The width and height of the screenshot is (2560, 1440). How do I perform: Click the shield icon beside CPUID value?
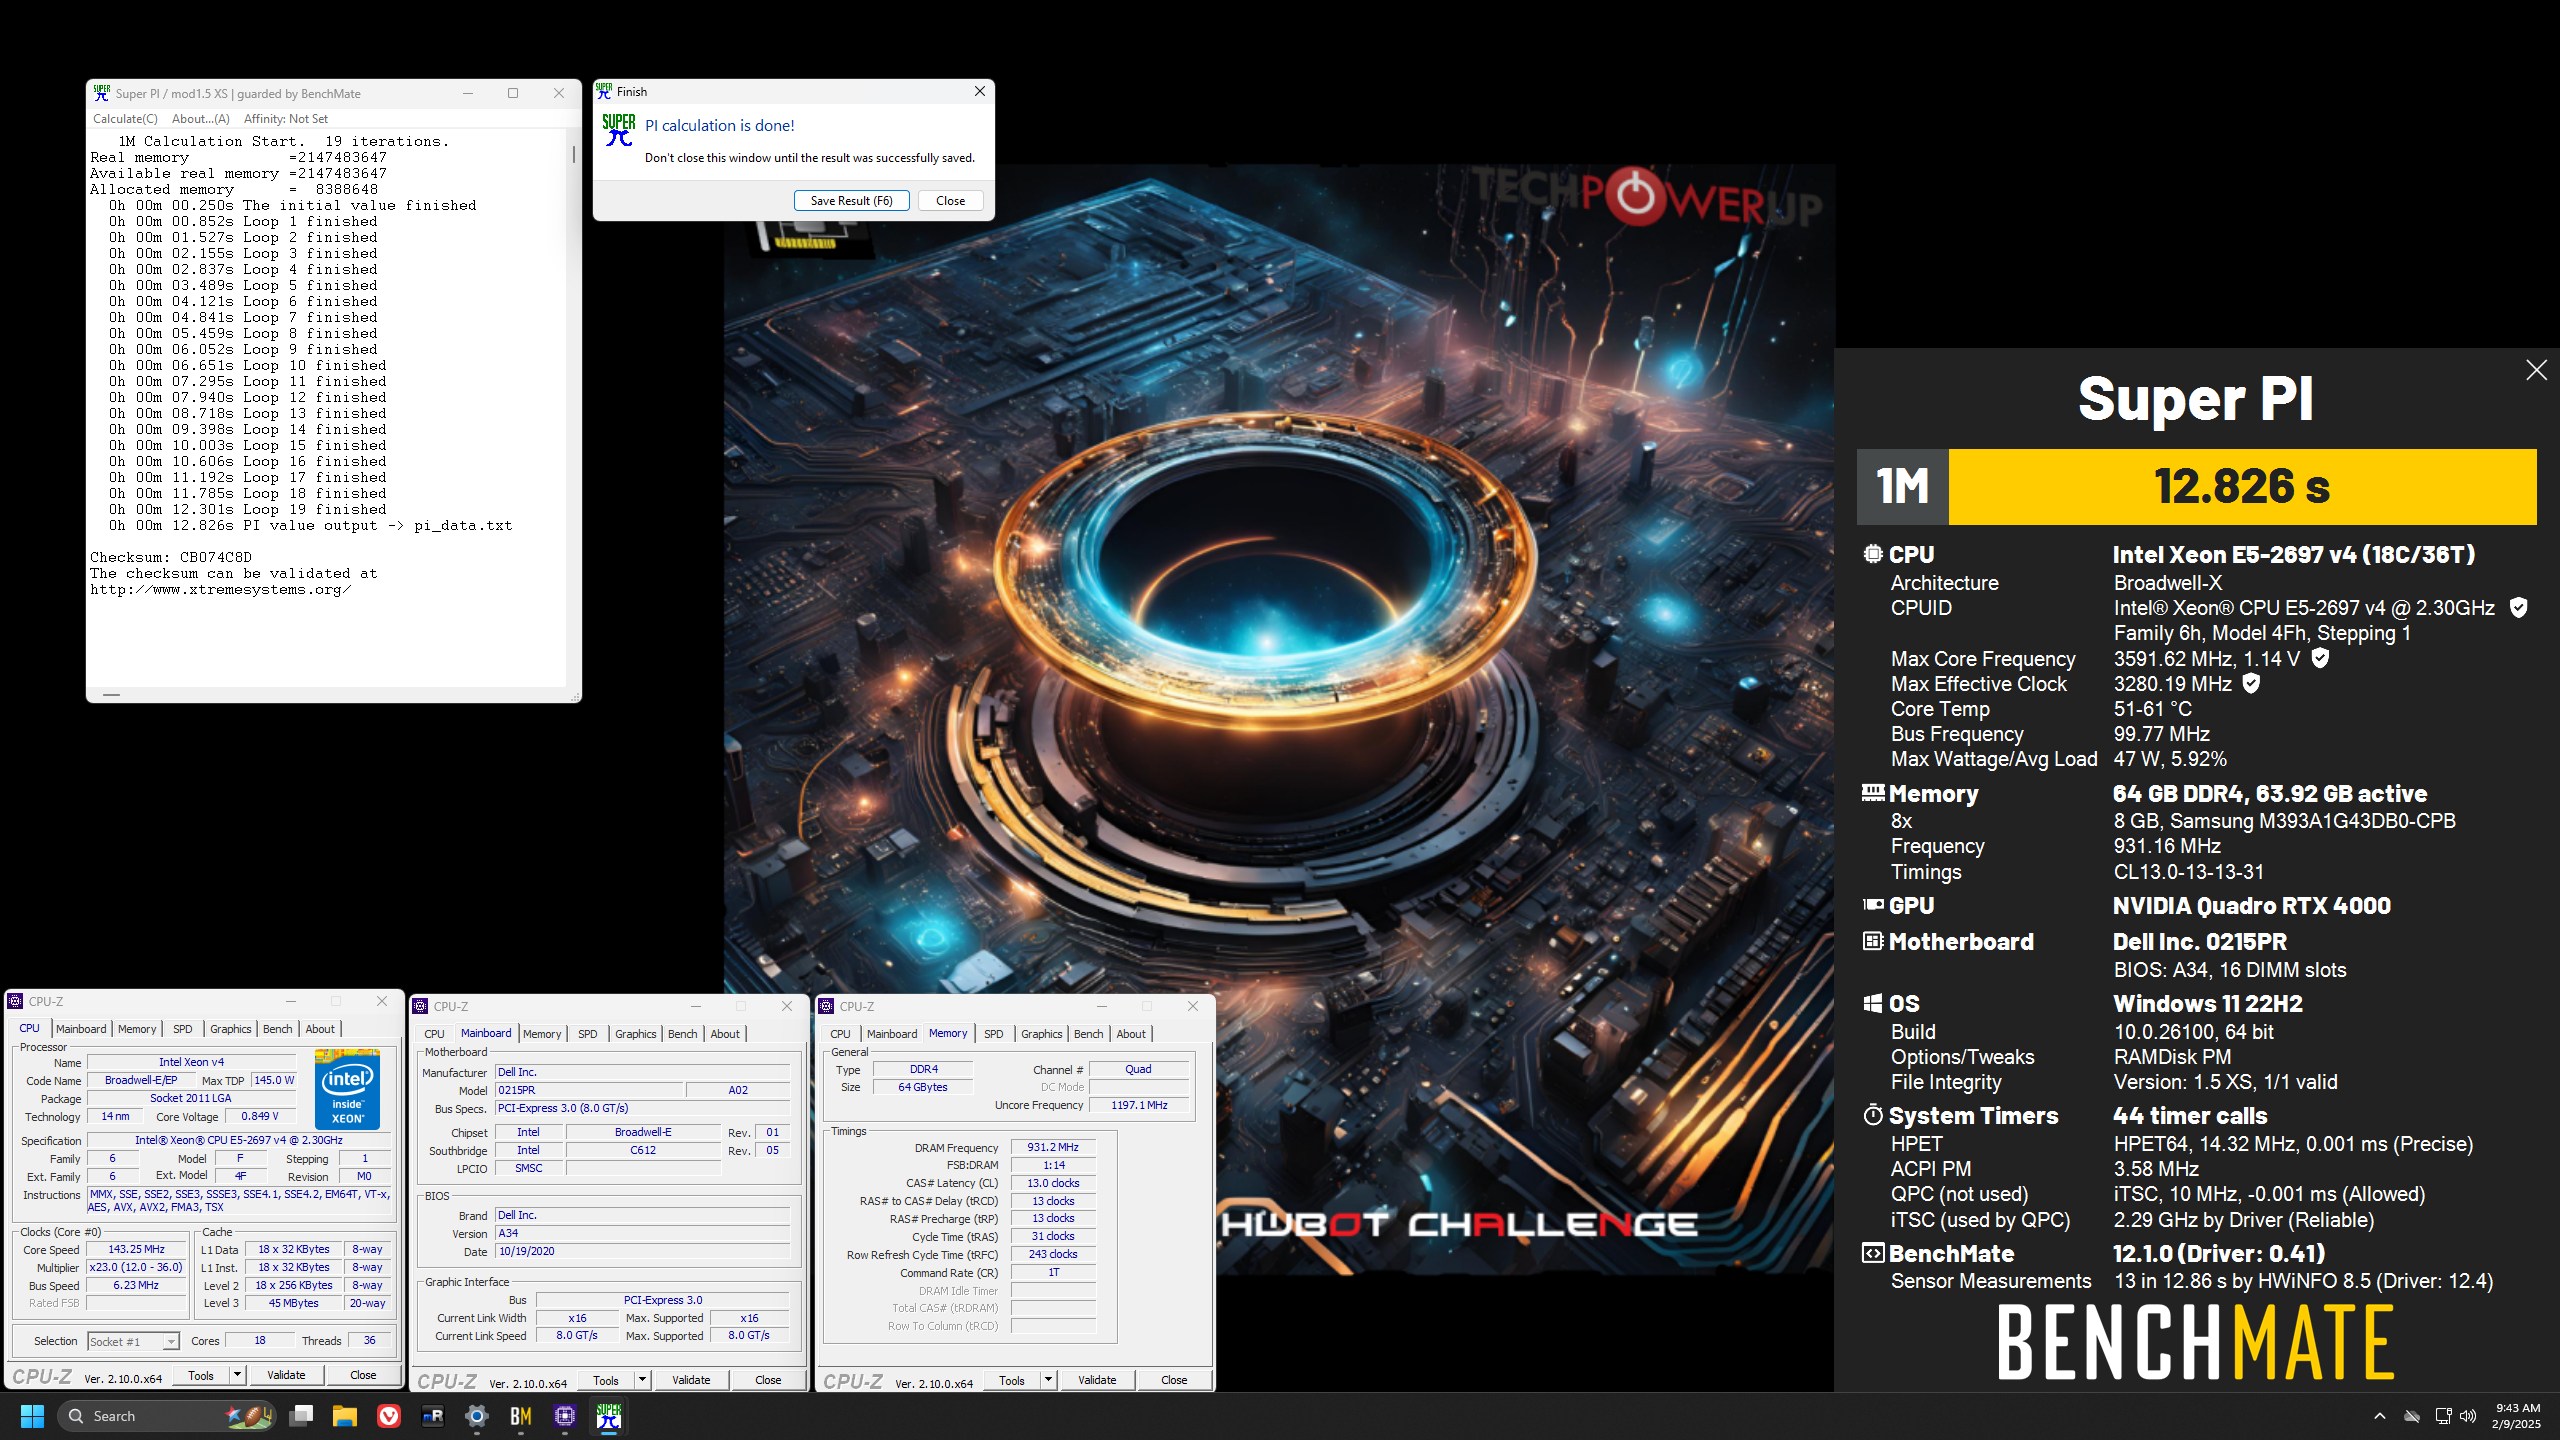(x=2519, y=607)
